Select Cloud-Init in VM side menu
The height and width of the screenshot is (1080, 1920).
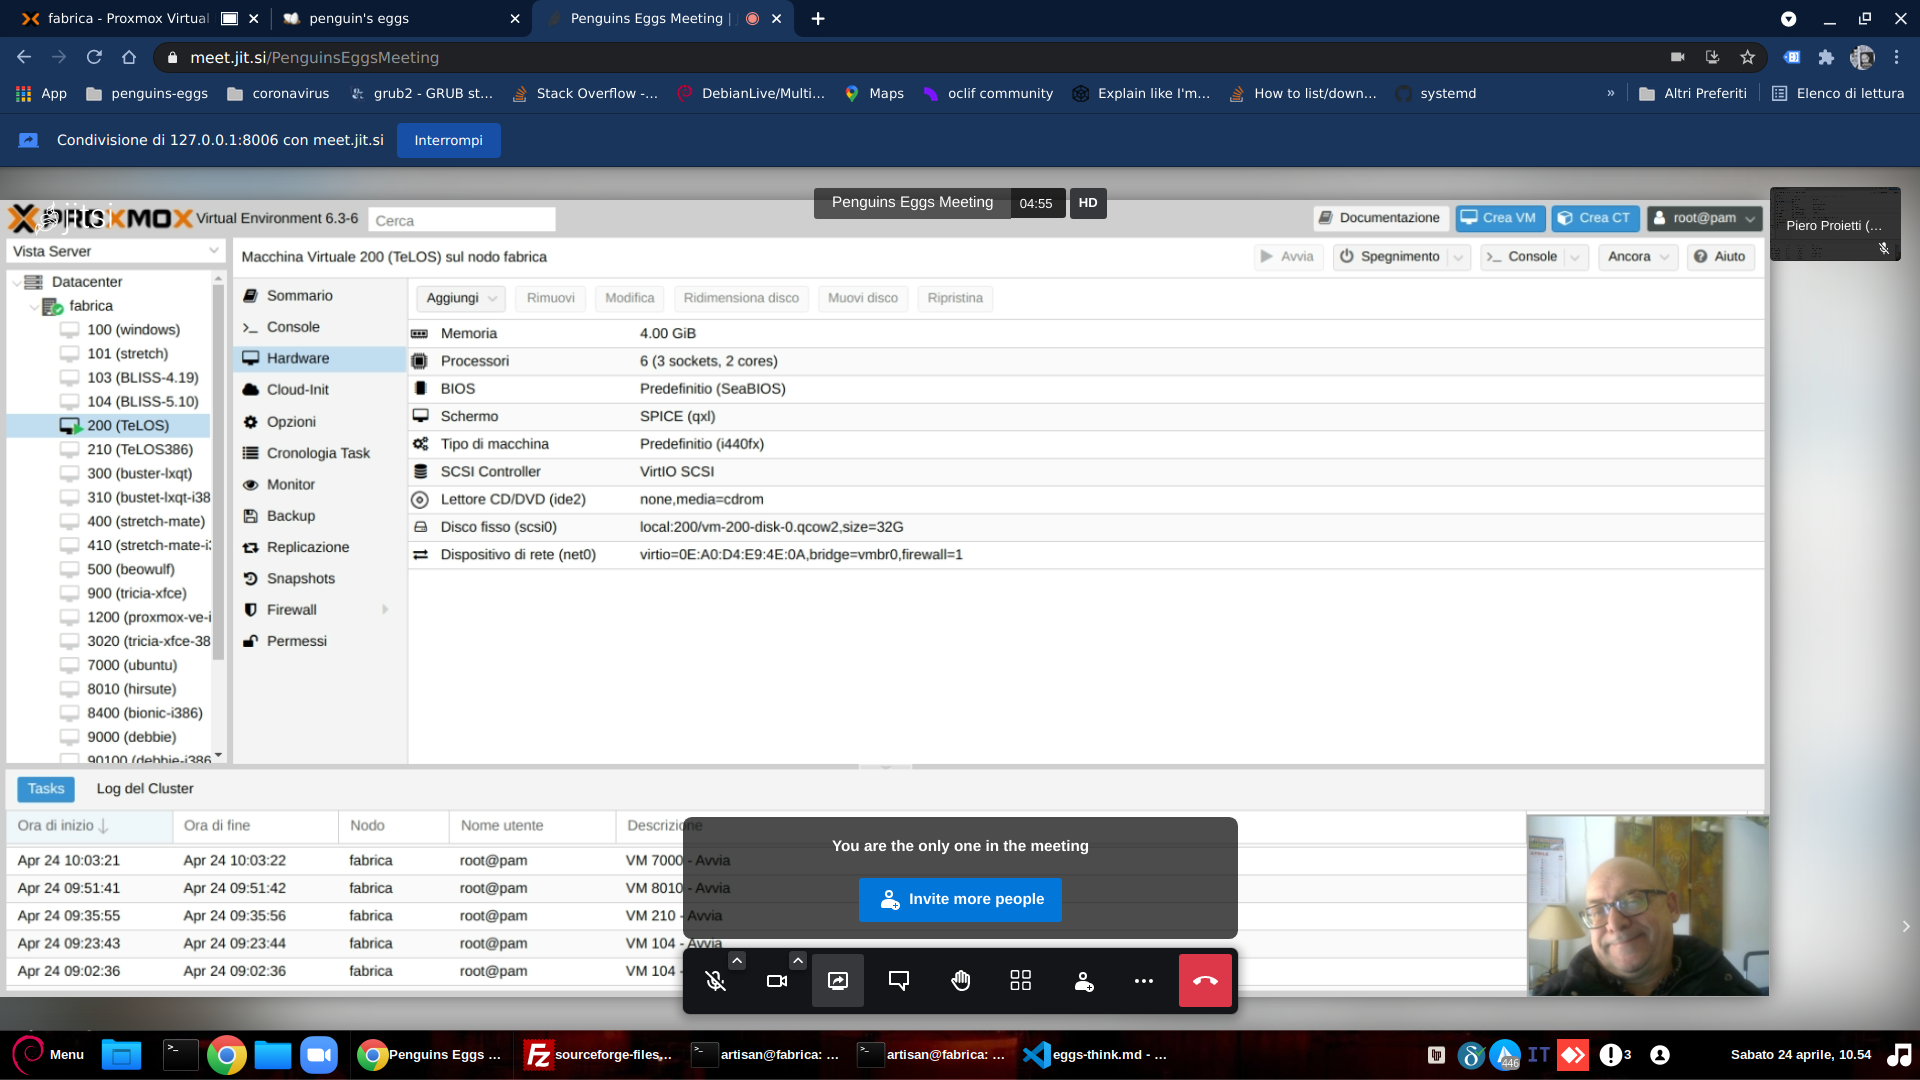[298, 390]
